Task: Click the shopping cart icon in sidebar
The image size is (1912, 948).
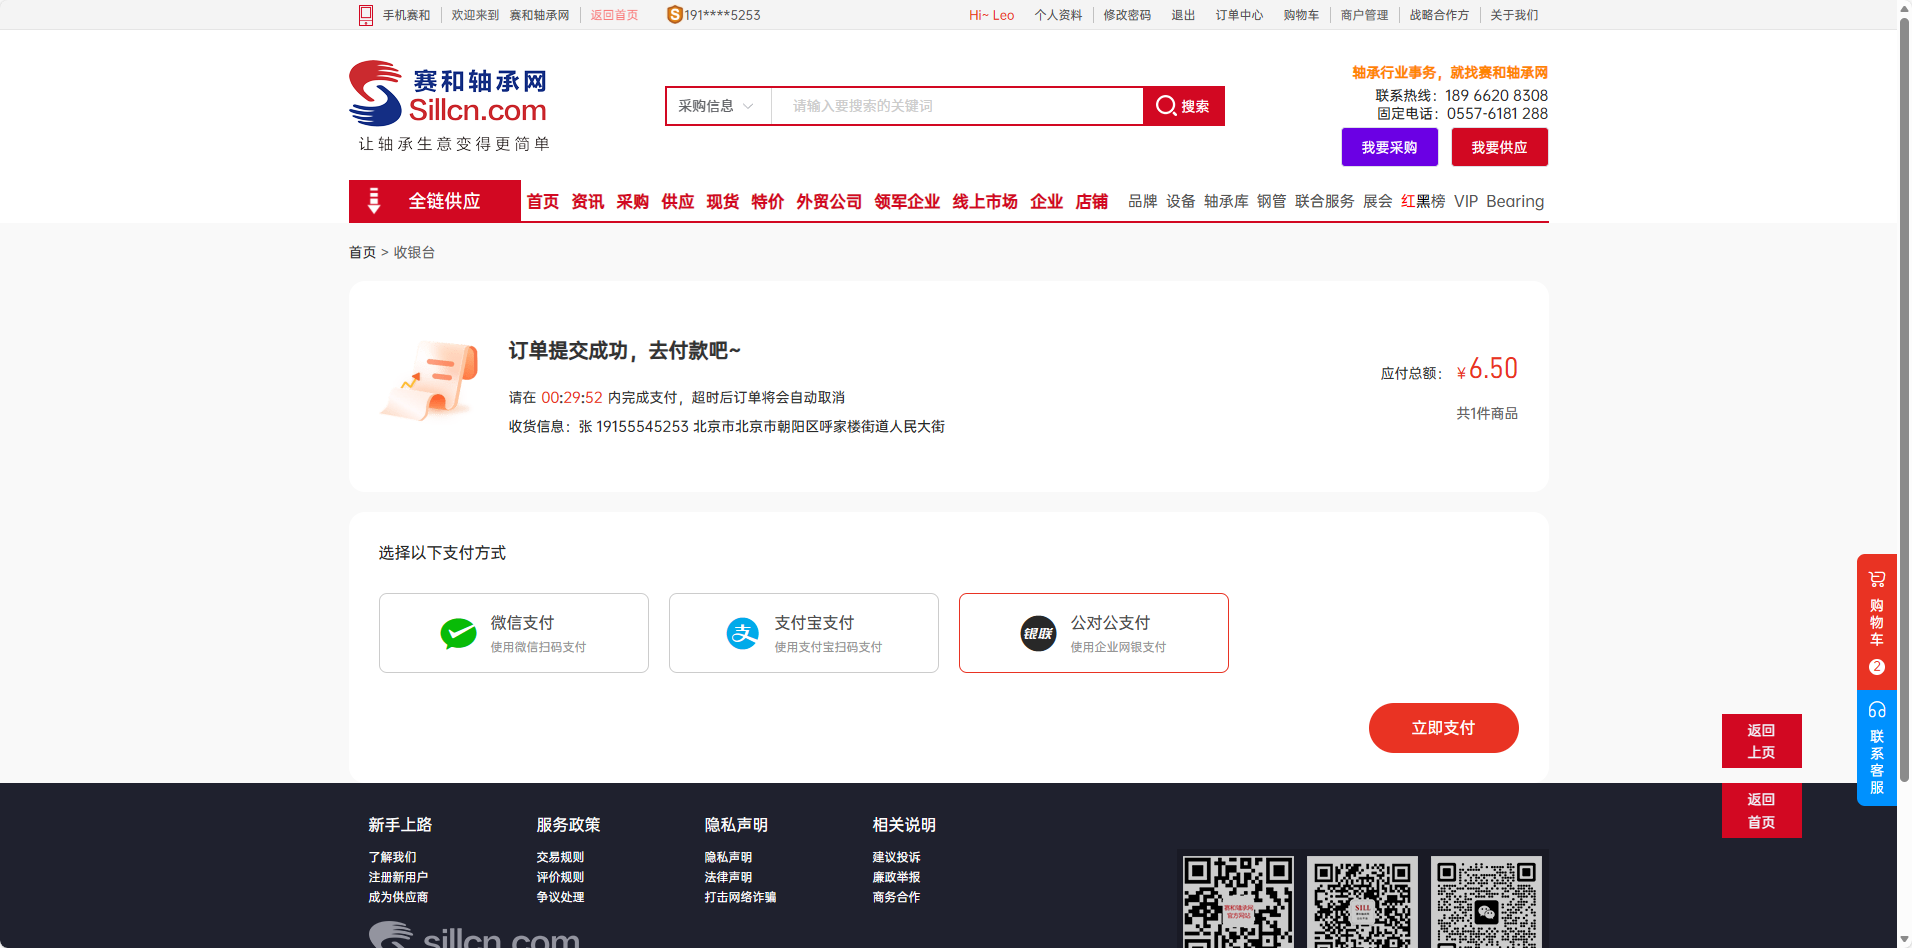Action: point(1876,579)
